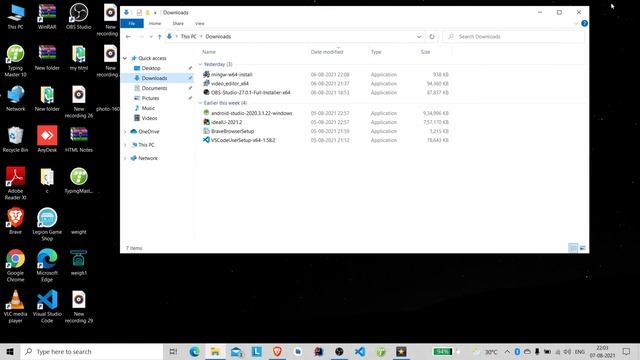Click the Search Downloads field

coord(513,36)
